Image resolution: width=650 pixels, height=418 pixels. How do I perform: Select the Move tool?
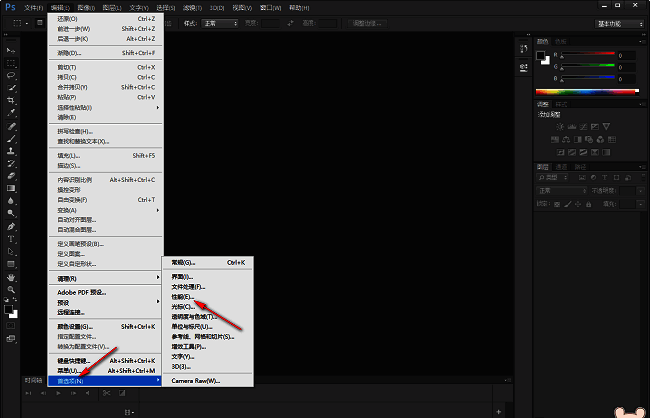tap(11, 49)
